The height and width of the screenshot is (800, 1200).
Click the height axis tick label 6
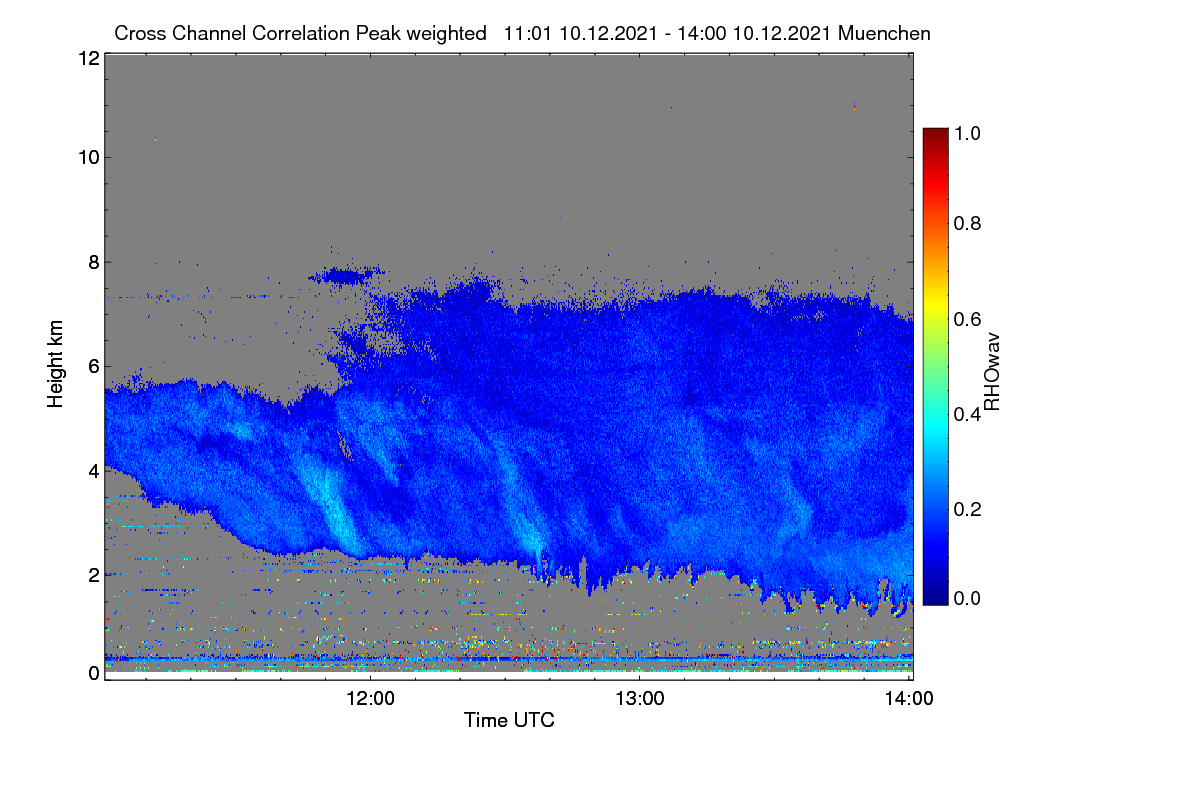click(92, 366)
